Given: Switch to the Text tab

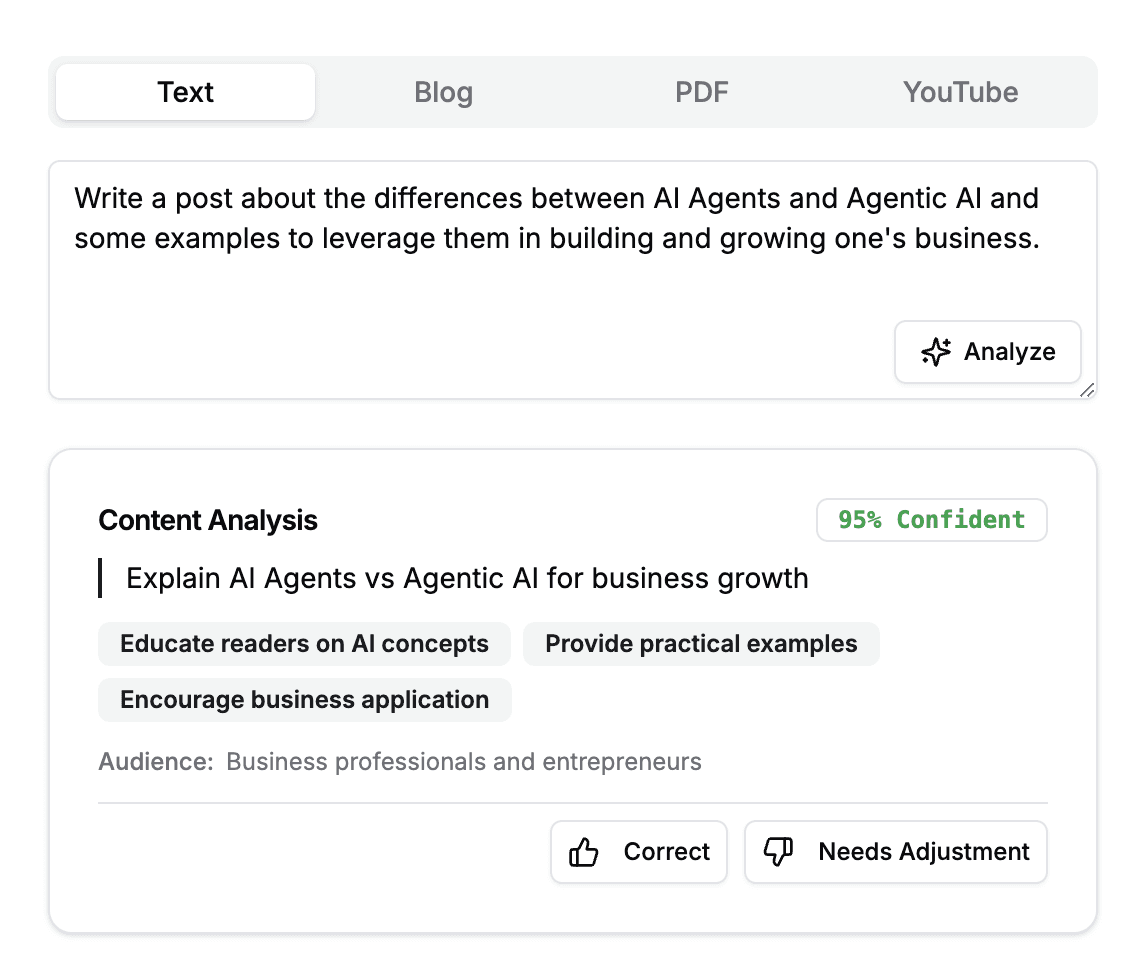Looking at the screenshot, I should click(x=186, y=92).
